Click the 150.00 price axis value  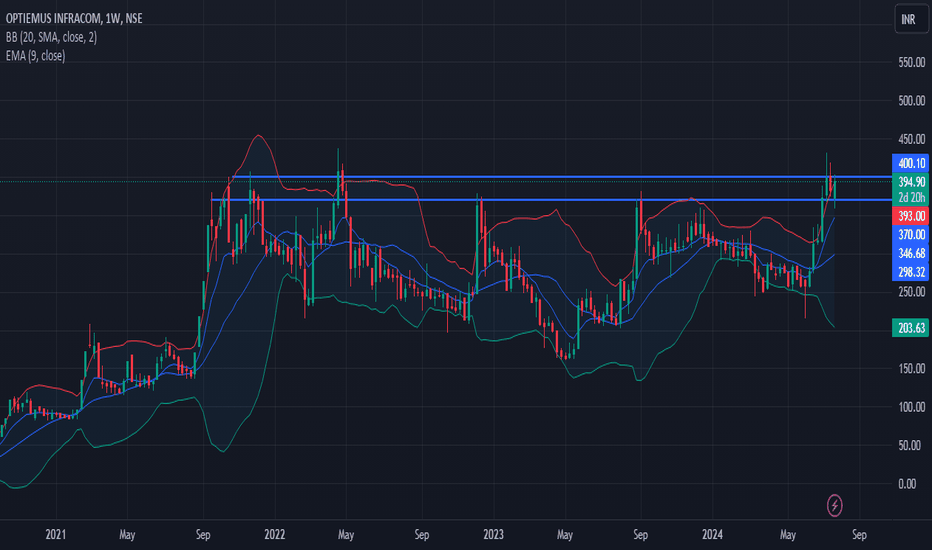pyautogui.click(x=911, y=369)
